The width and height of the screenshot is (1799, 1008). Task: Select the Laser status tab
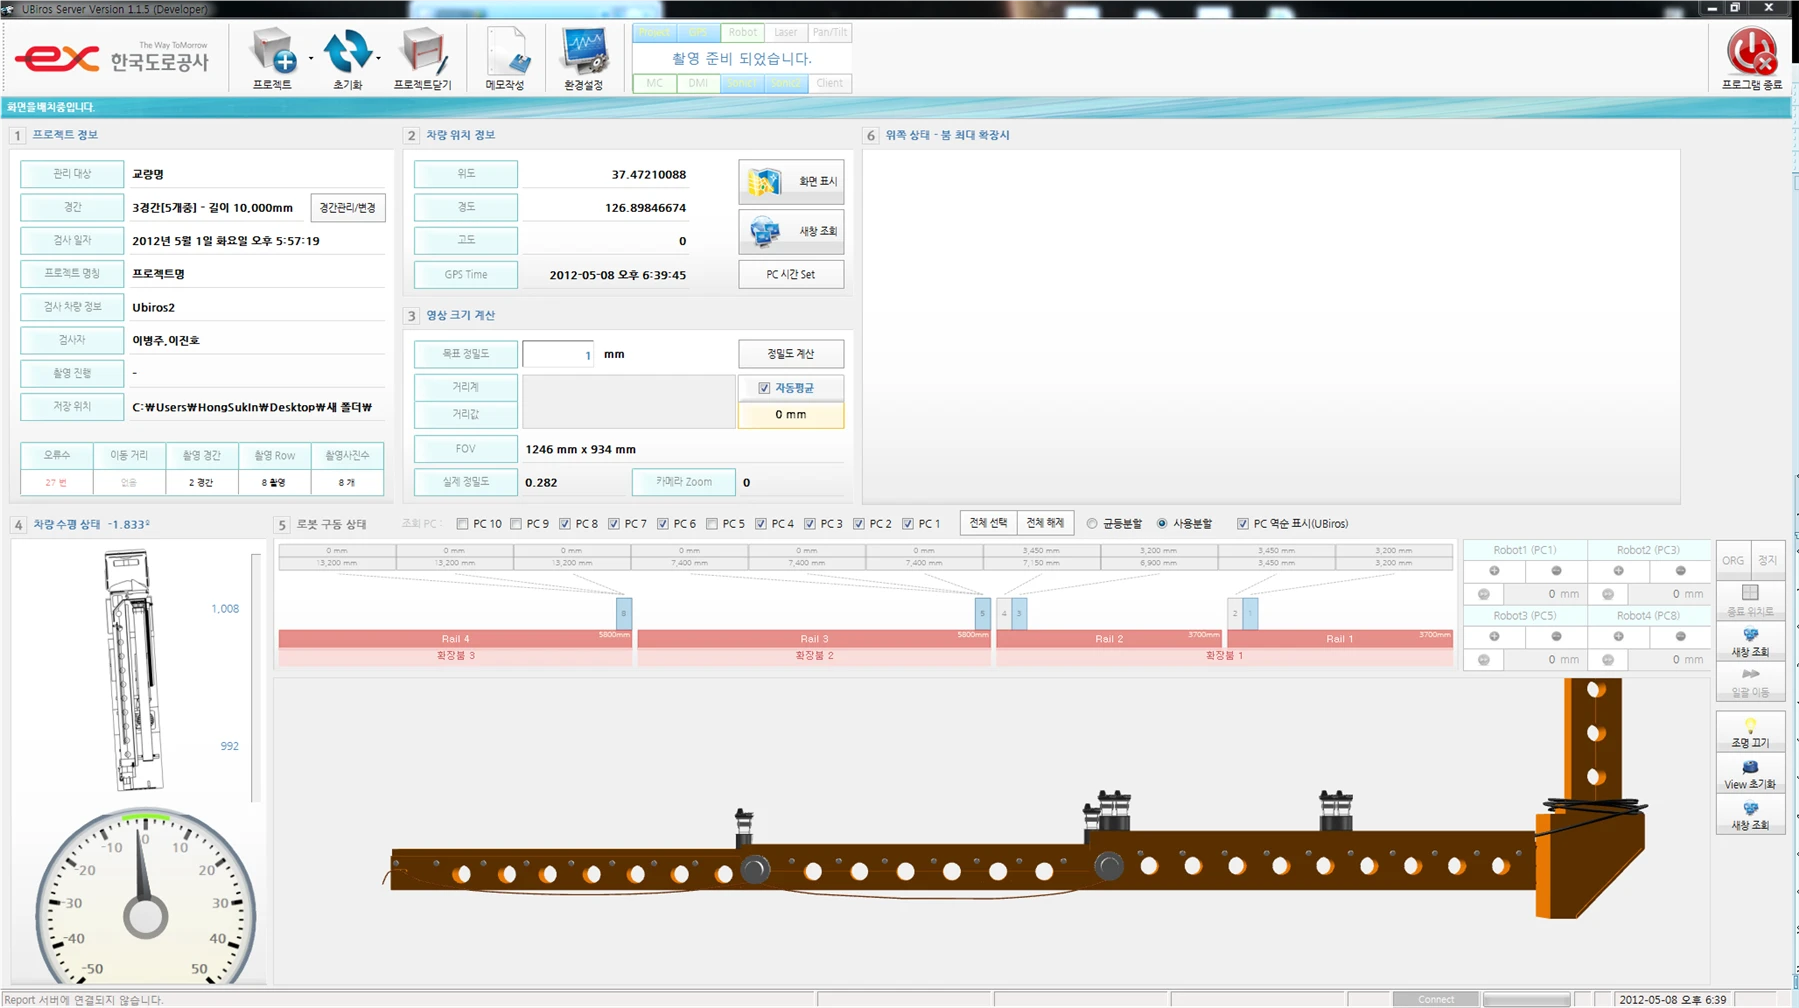[786, 32]
